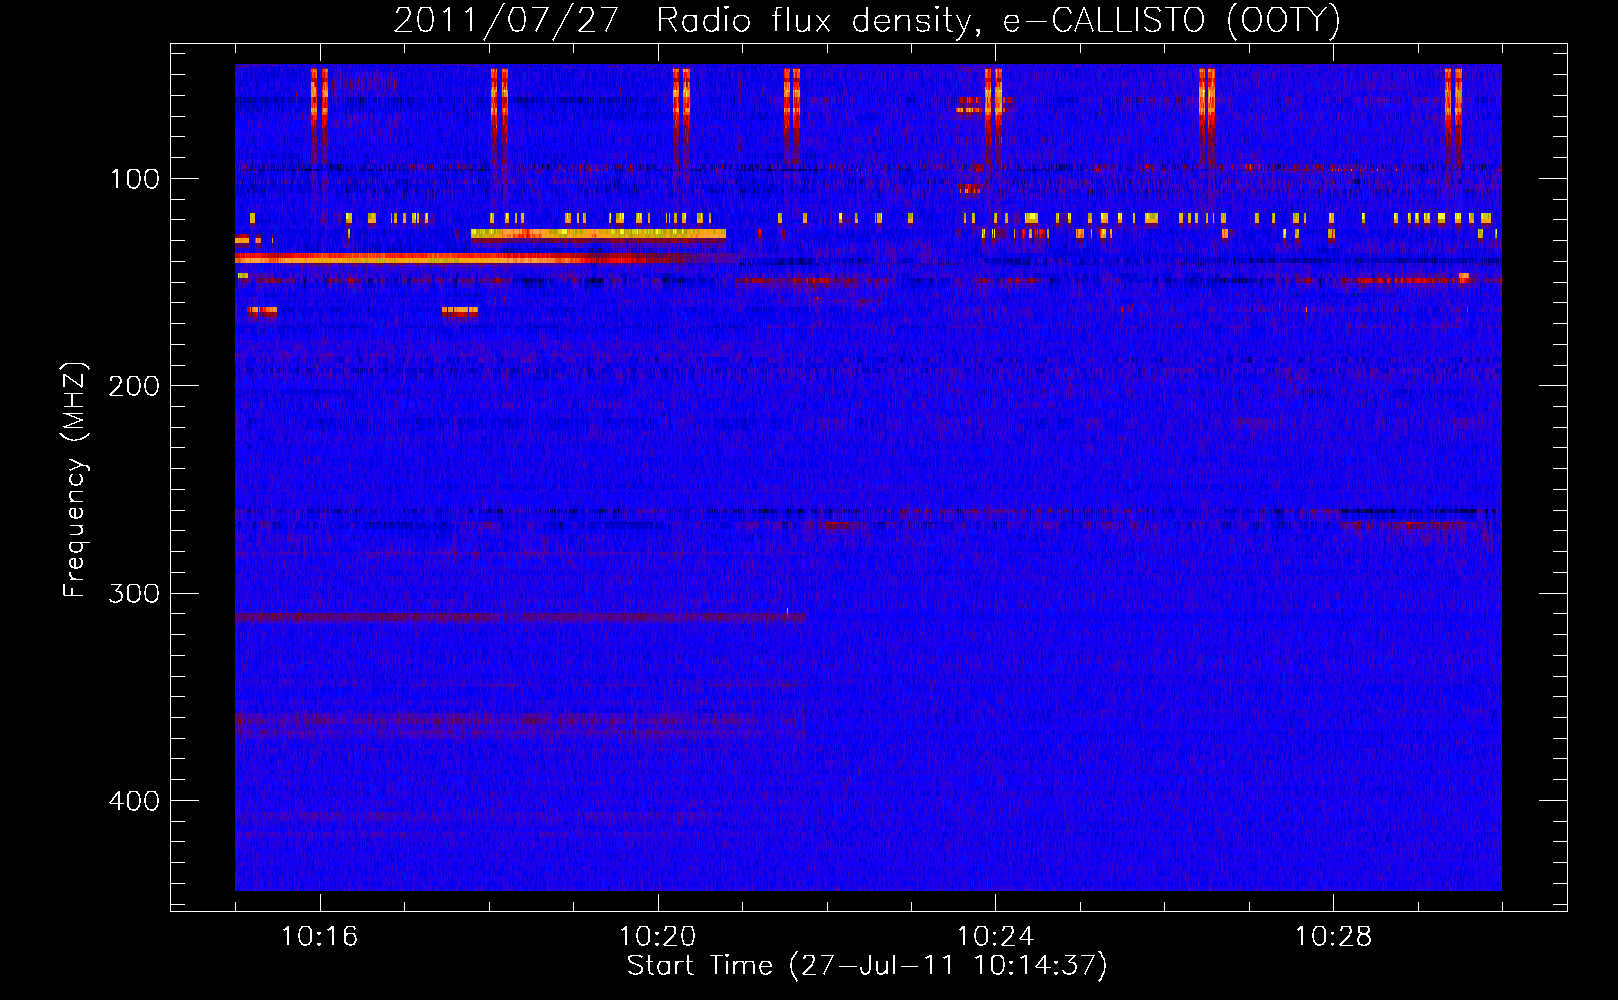Click the 10:28 time tick label

tap(1333, 937)
